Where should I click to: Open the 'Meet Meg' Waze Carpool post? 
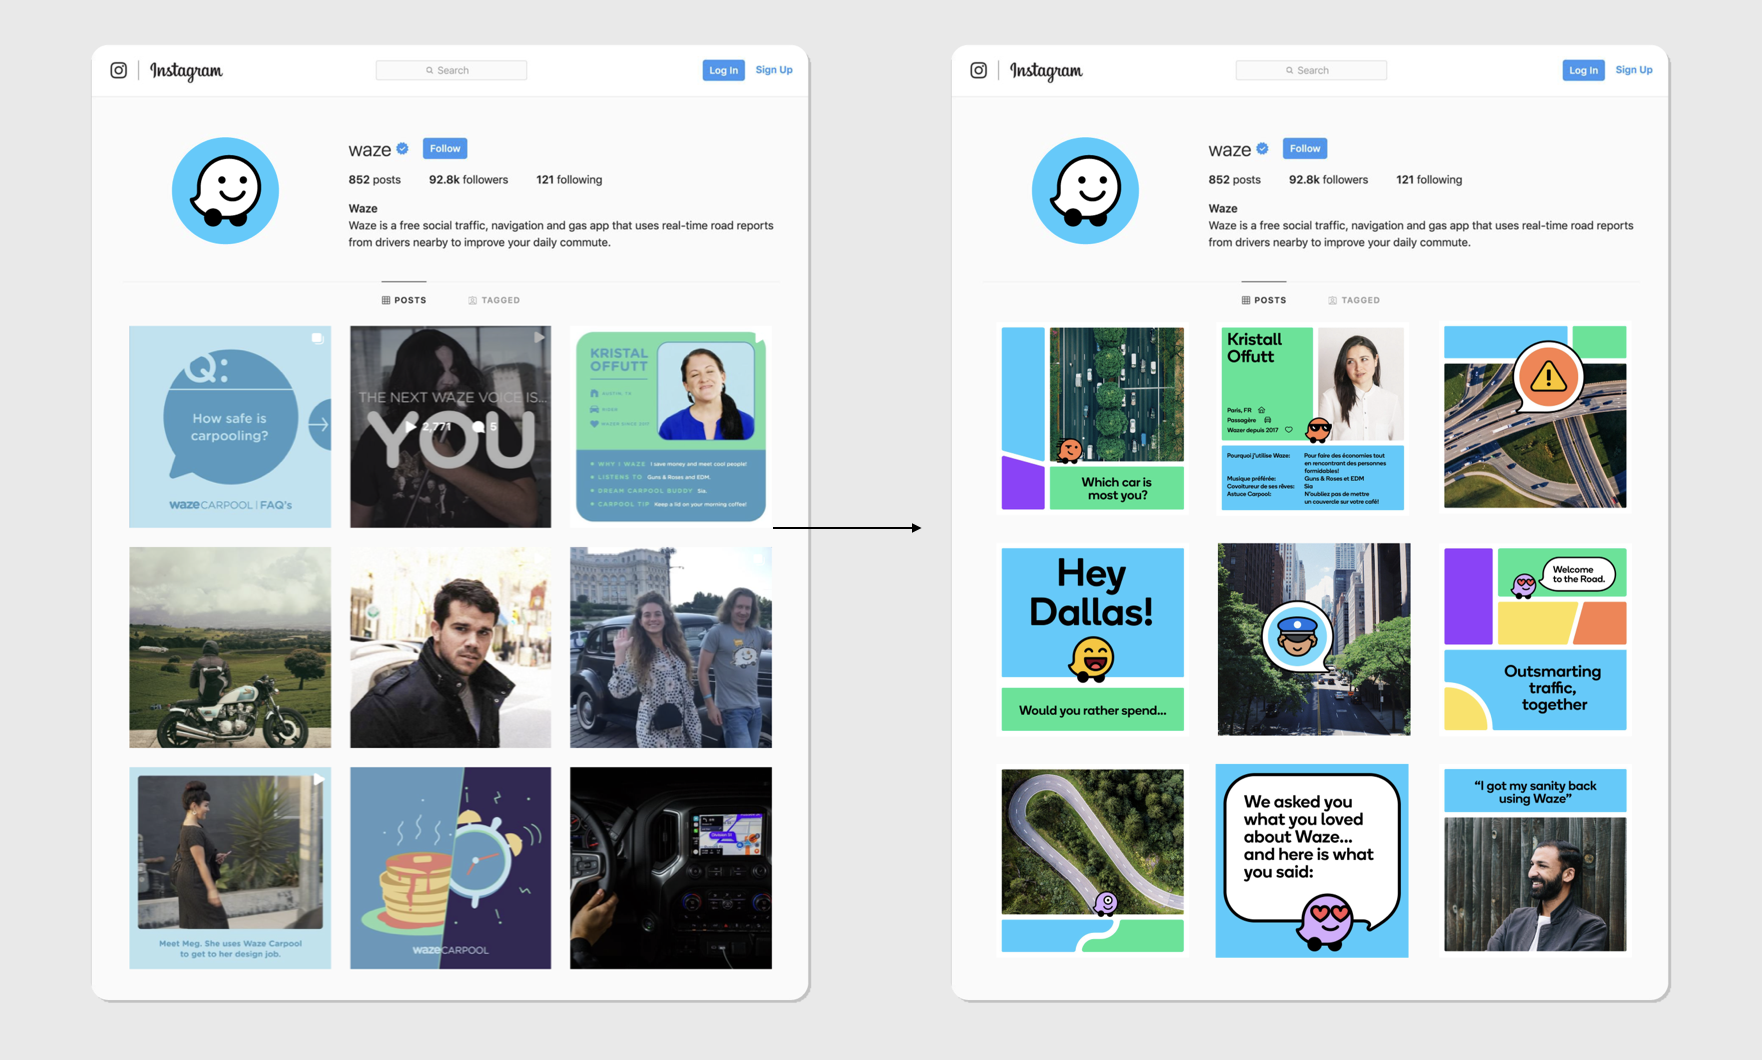pos(230,868)
